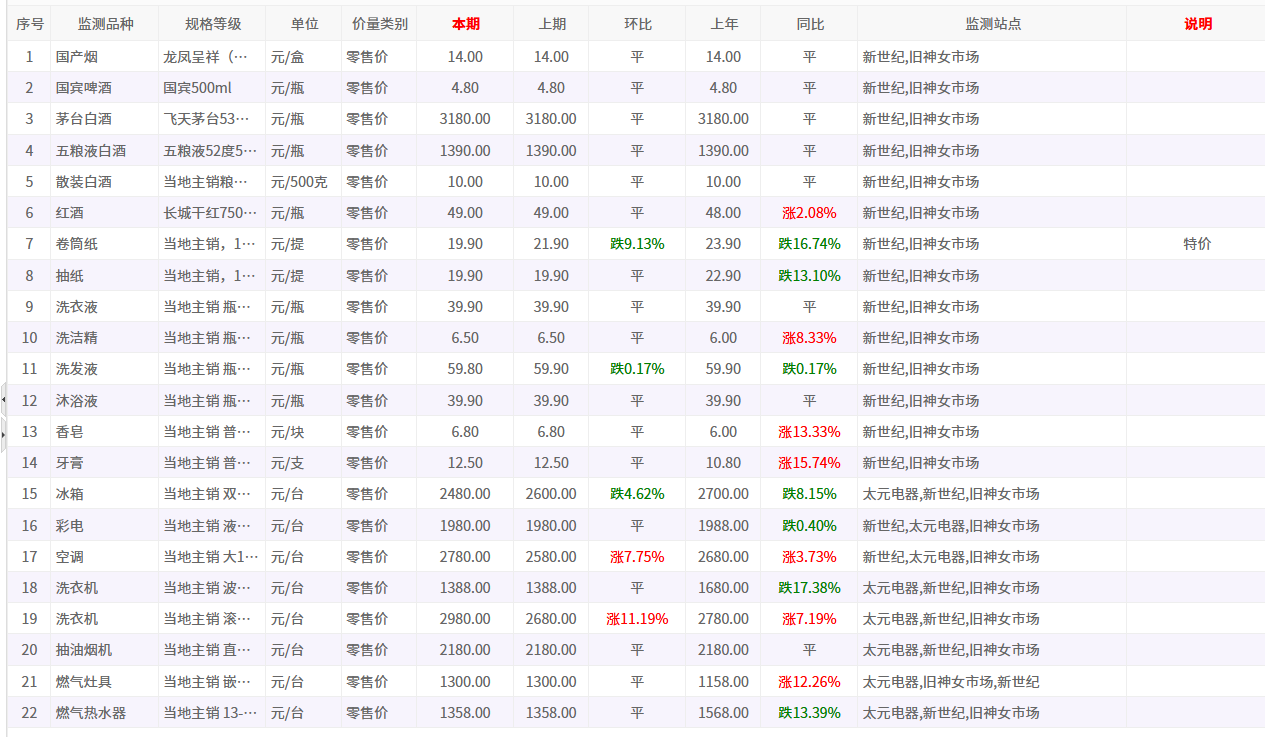Select the 彩电 product cell
Image resolution: width=1265 pixels, height=737 pixels.
(104, 526)
